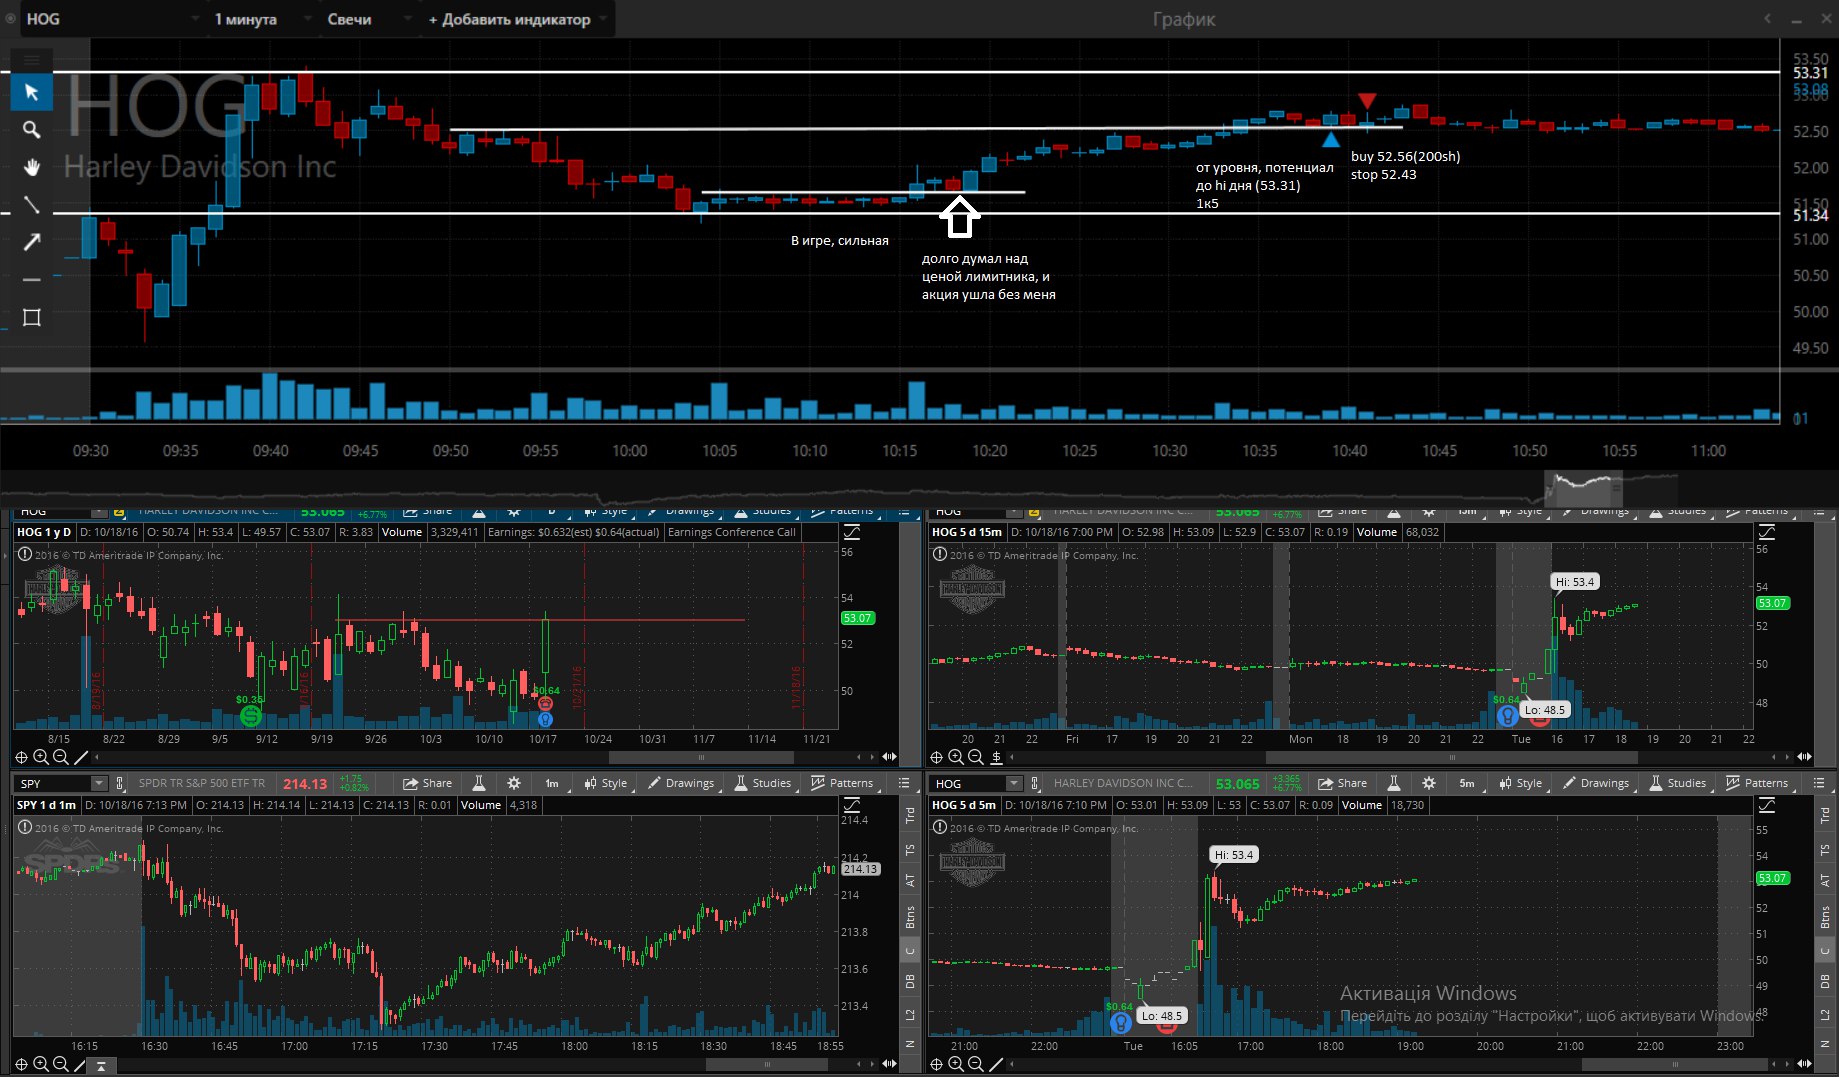Select the arrow drawing tool
This screenshot has width=1839, height=1077.
[31, 242]
